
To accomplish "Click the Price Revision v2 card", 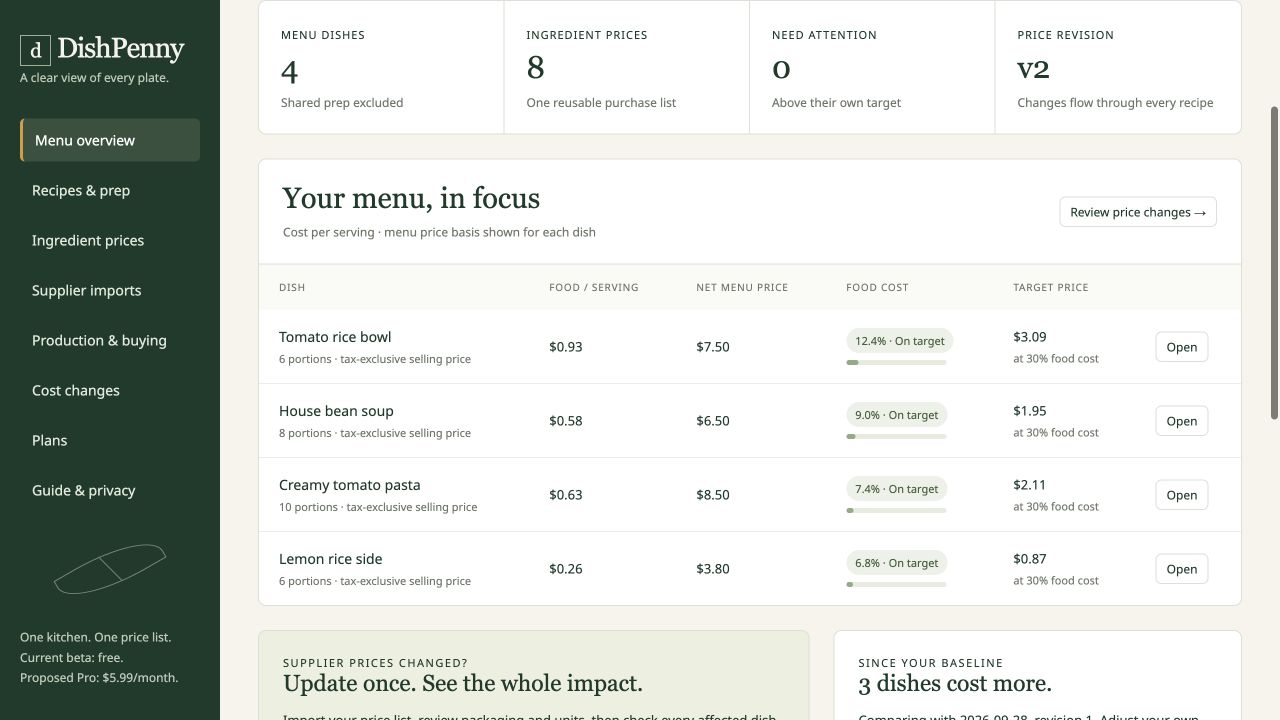I will 1118,67.
